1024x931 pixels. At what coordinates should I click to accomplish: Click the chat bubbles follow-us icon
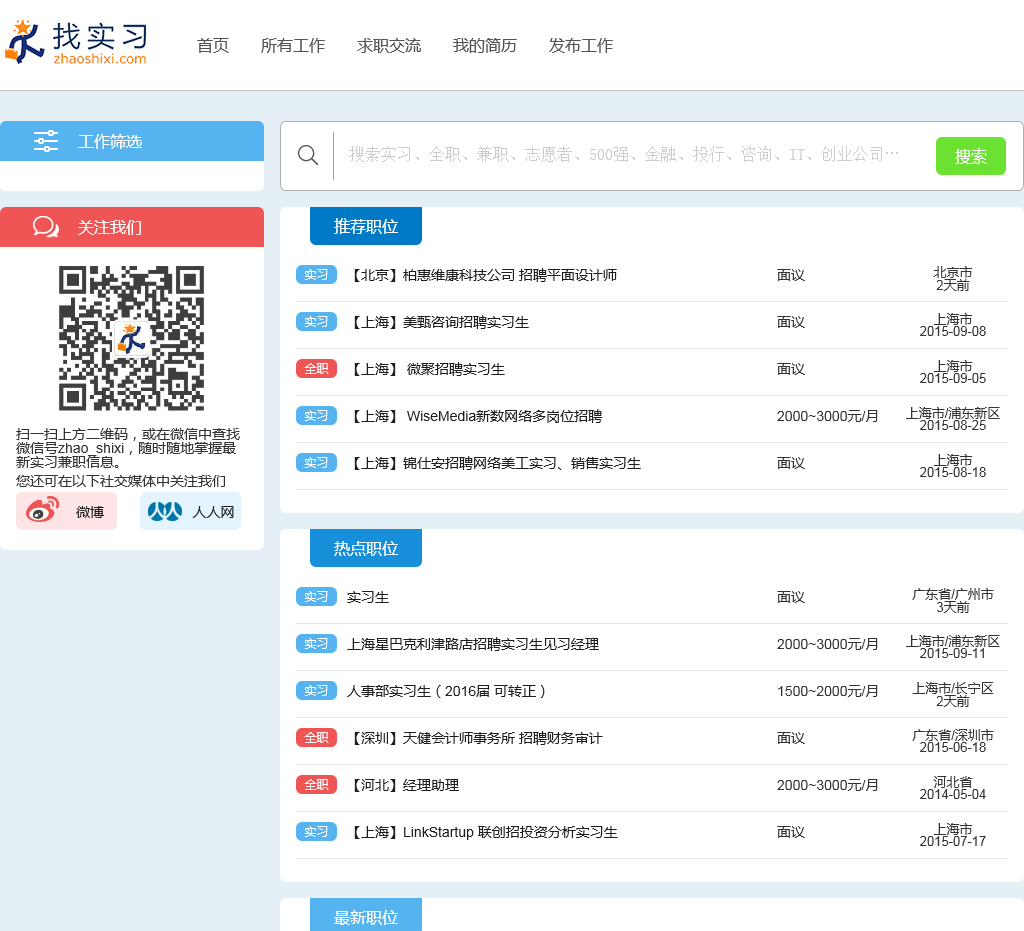point(46,227)
